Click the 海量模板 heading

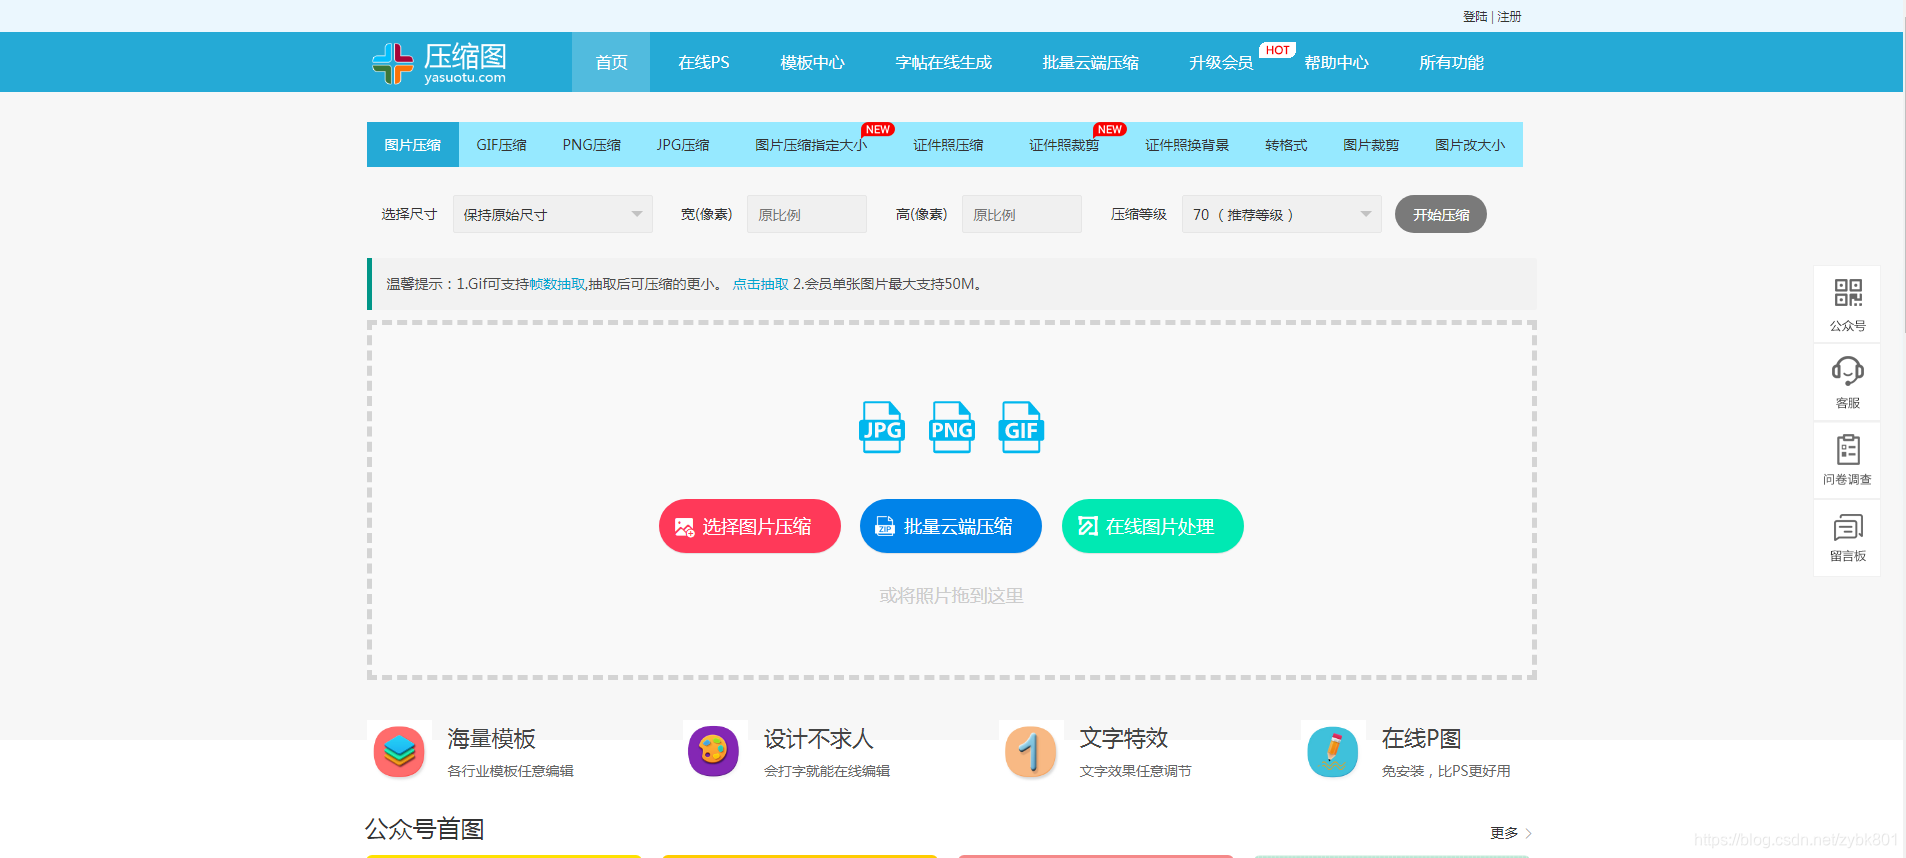(x=491, y=738)
